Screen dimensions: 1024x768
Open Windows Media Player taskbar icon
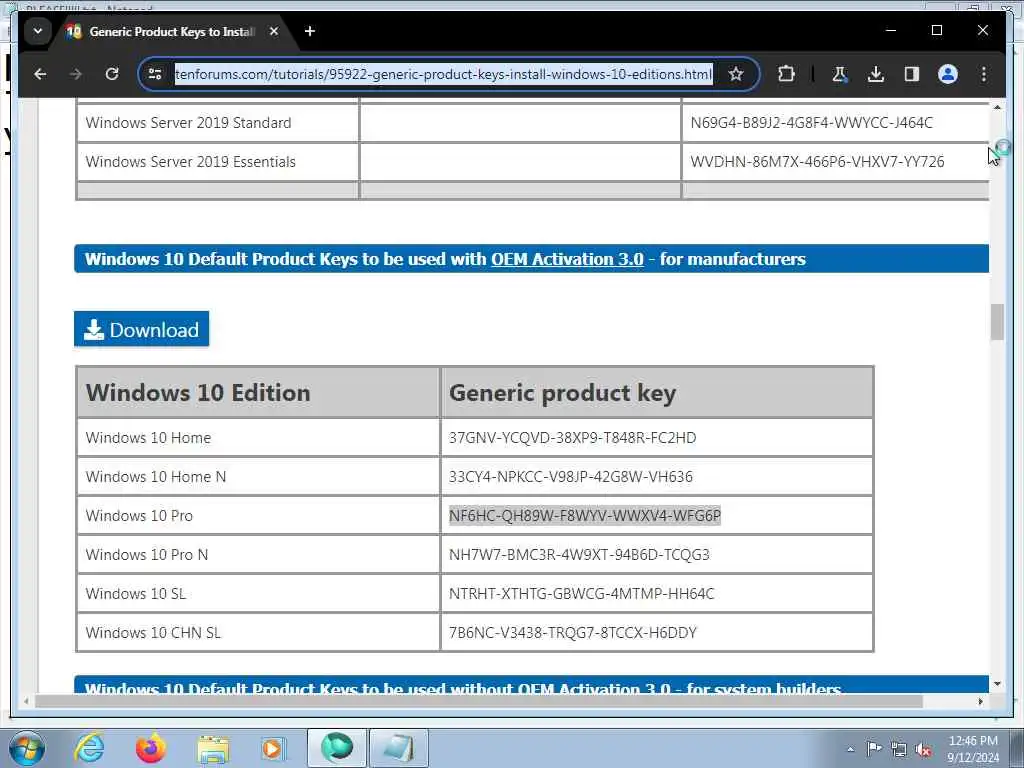(x=273, y=748)
